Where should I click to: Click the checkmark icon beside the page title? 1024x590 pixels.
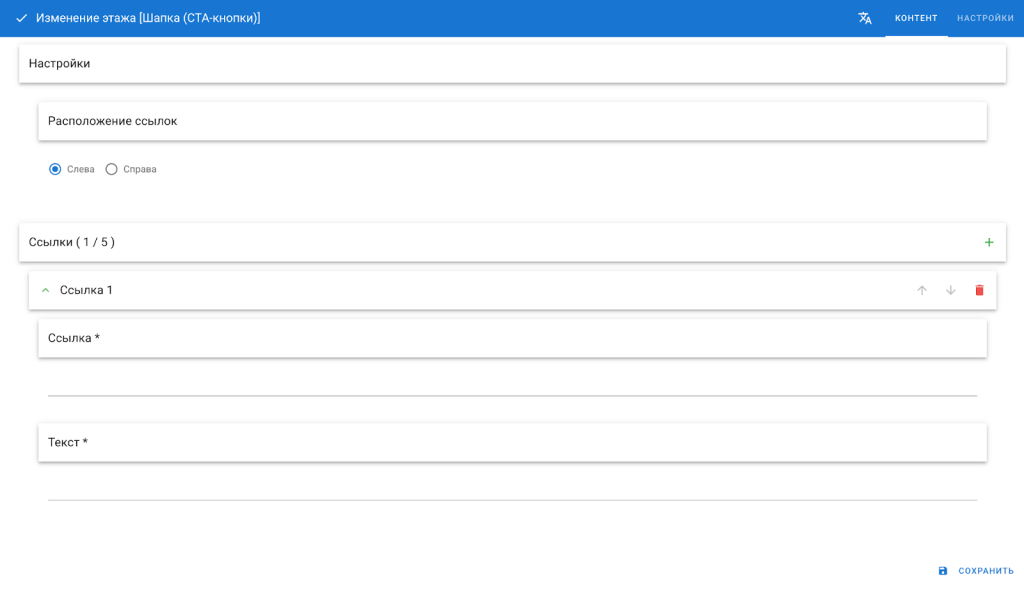coord(21,18)
